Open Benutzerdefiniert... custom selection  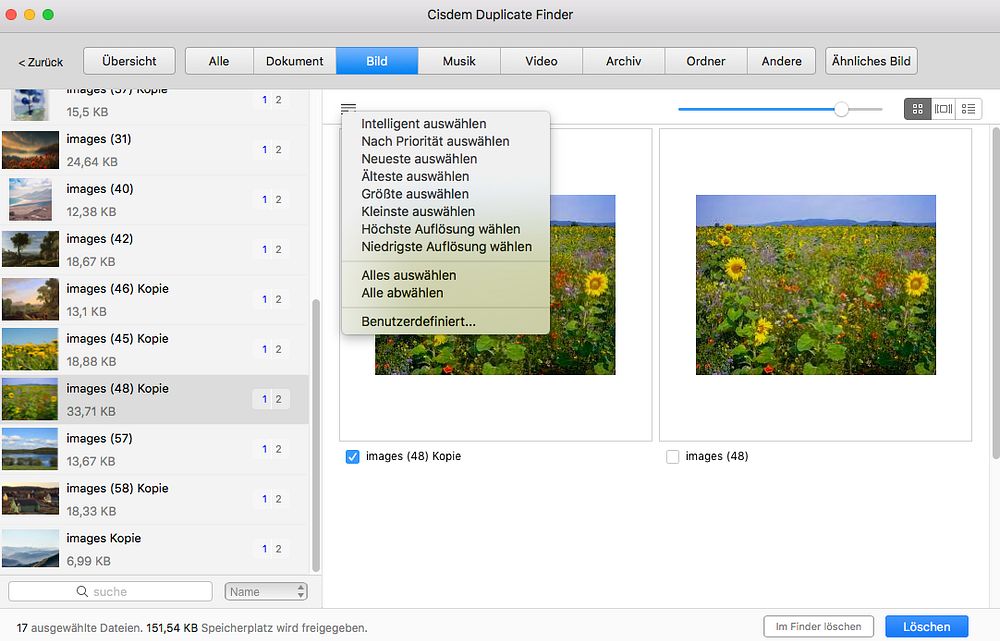tap(418, 321)
